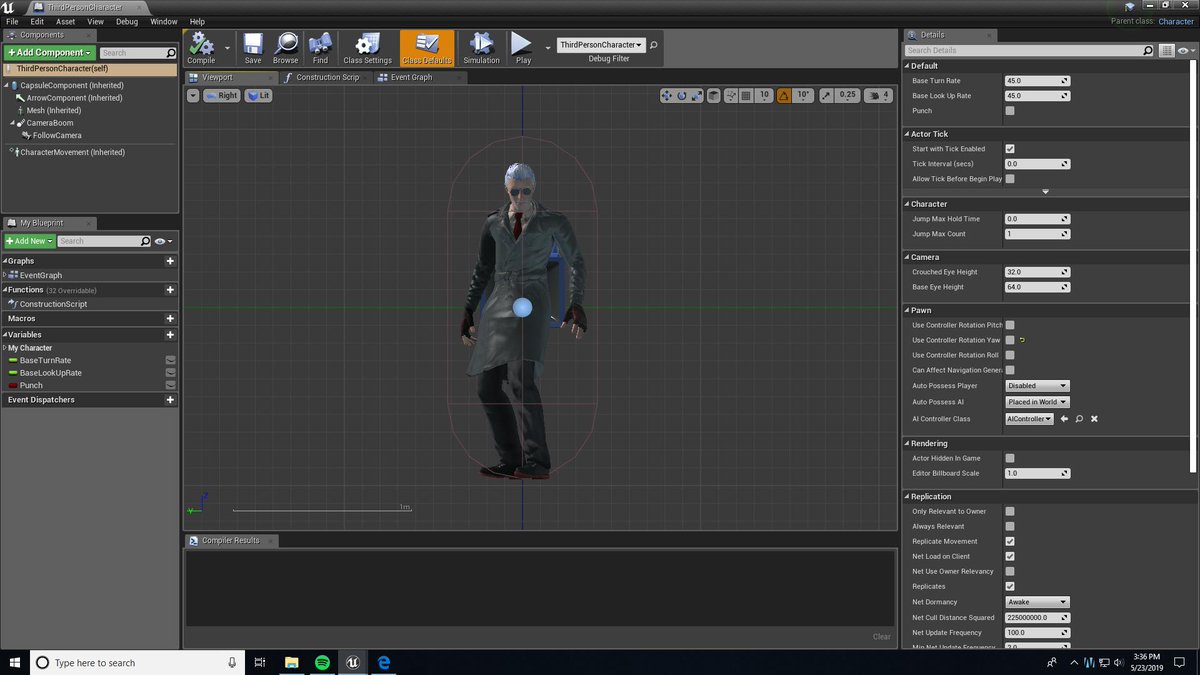The height and width of the screenshot is (675, 1200).
Task: Toggle rotation snap angle icon
Action: coord(785,96)
